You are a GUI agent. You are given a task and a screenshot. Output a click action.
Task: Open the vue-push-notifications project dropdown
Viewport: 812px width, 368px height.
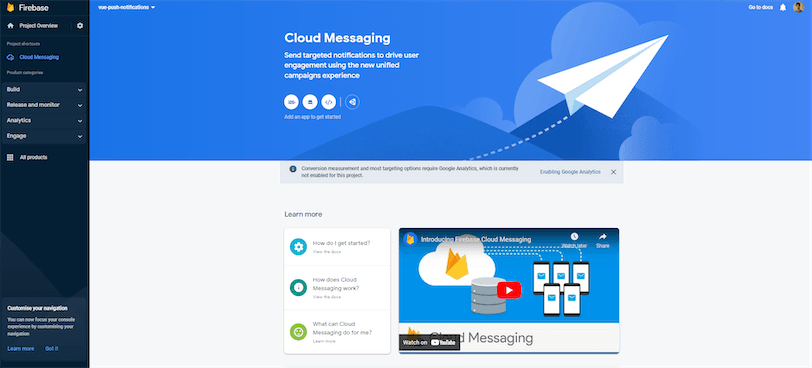coord(126,7)
